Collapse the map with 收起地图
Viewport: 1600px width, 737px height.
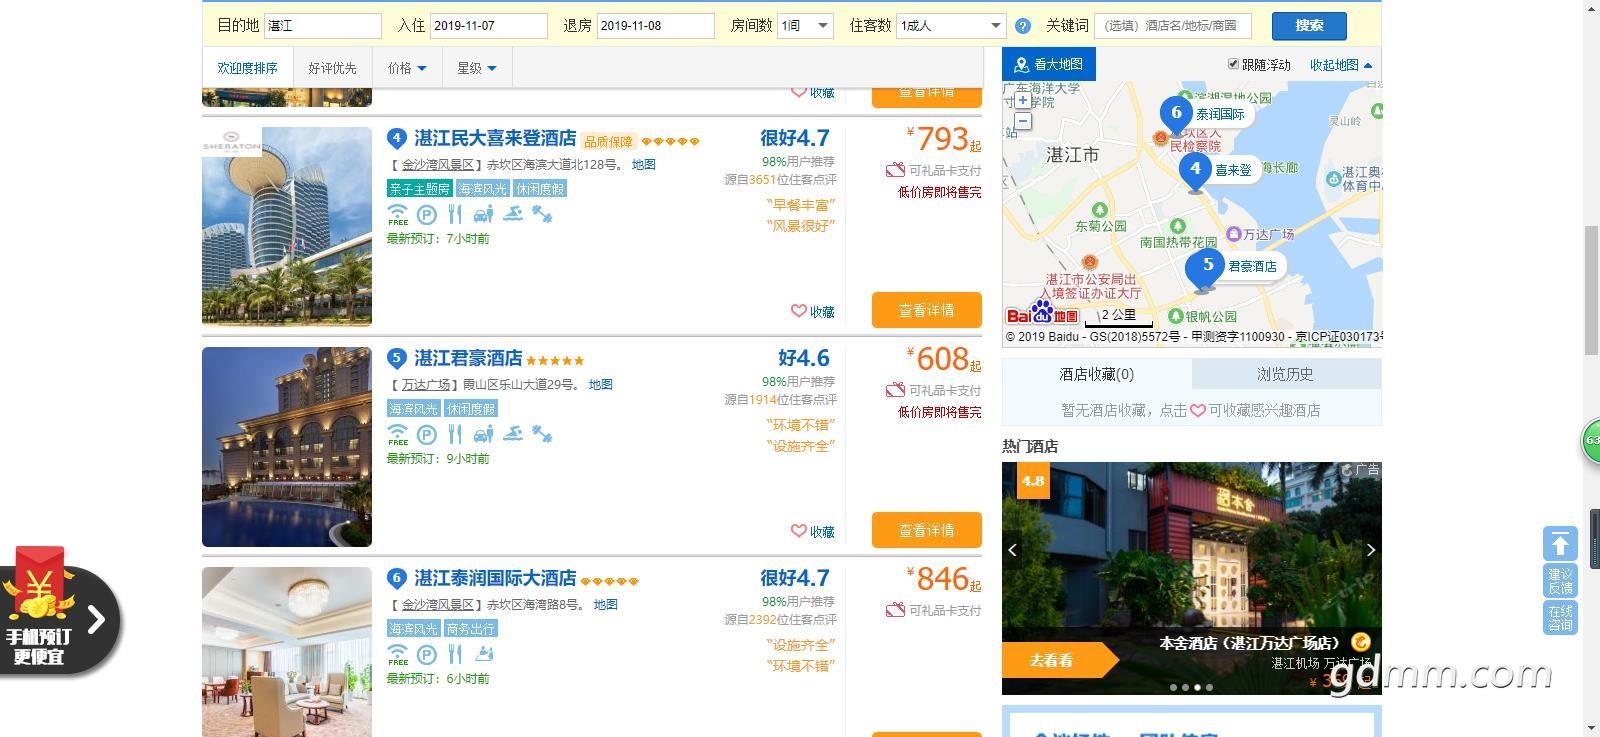point(1341,65)
